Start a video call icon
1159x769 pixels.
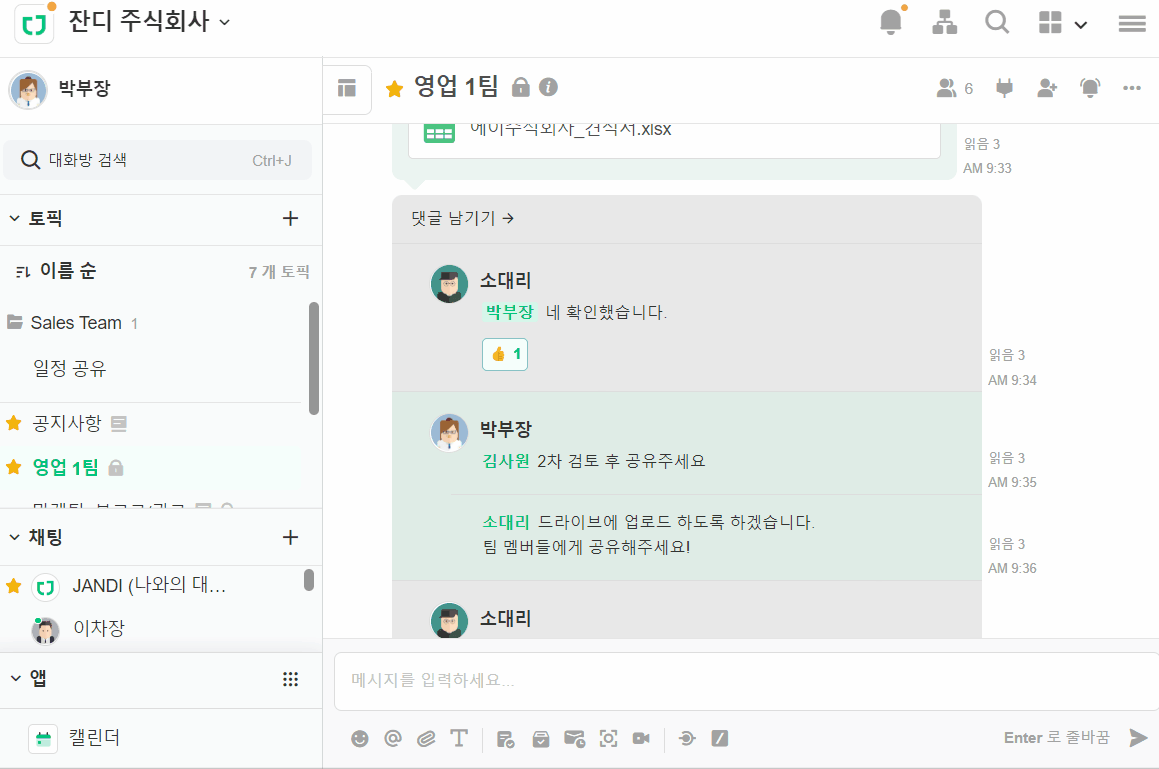pyautogui.click(x=641, y=738)
